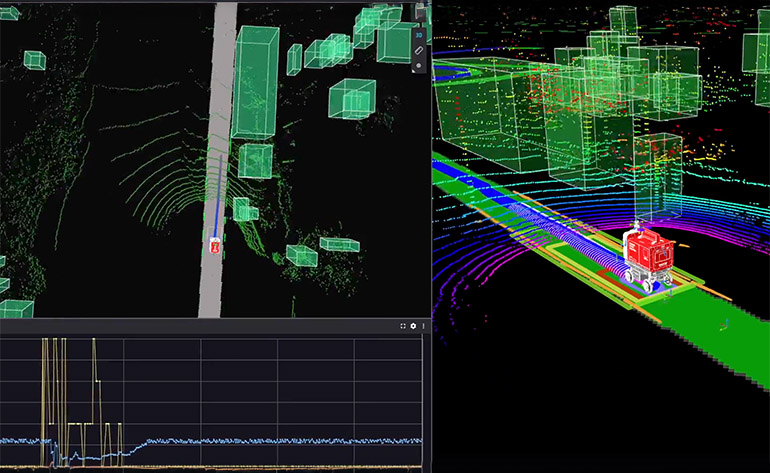Screen dimensions: 770x473
Task: Enter fullscreen for the plot panel
Action: click(403, 327)
